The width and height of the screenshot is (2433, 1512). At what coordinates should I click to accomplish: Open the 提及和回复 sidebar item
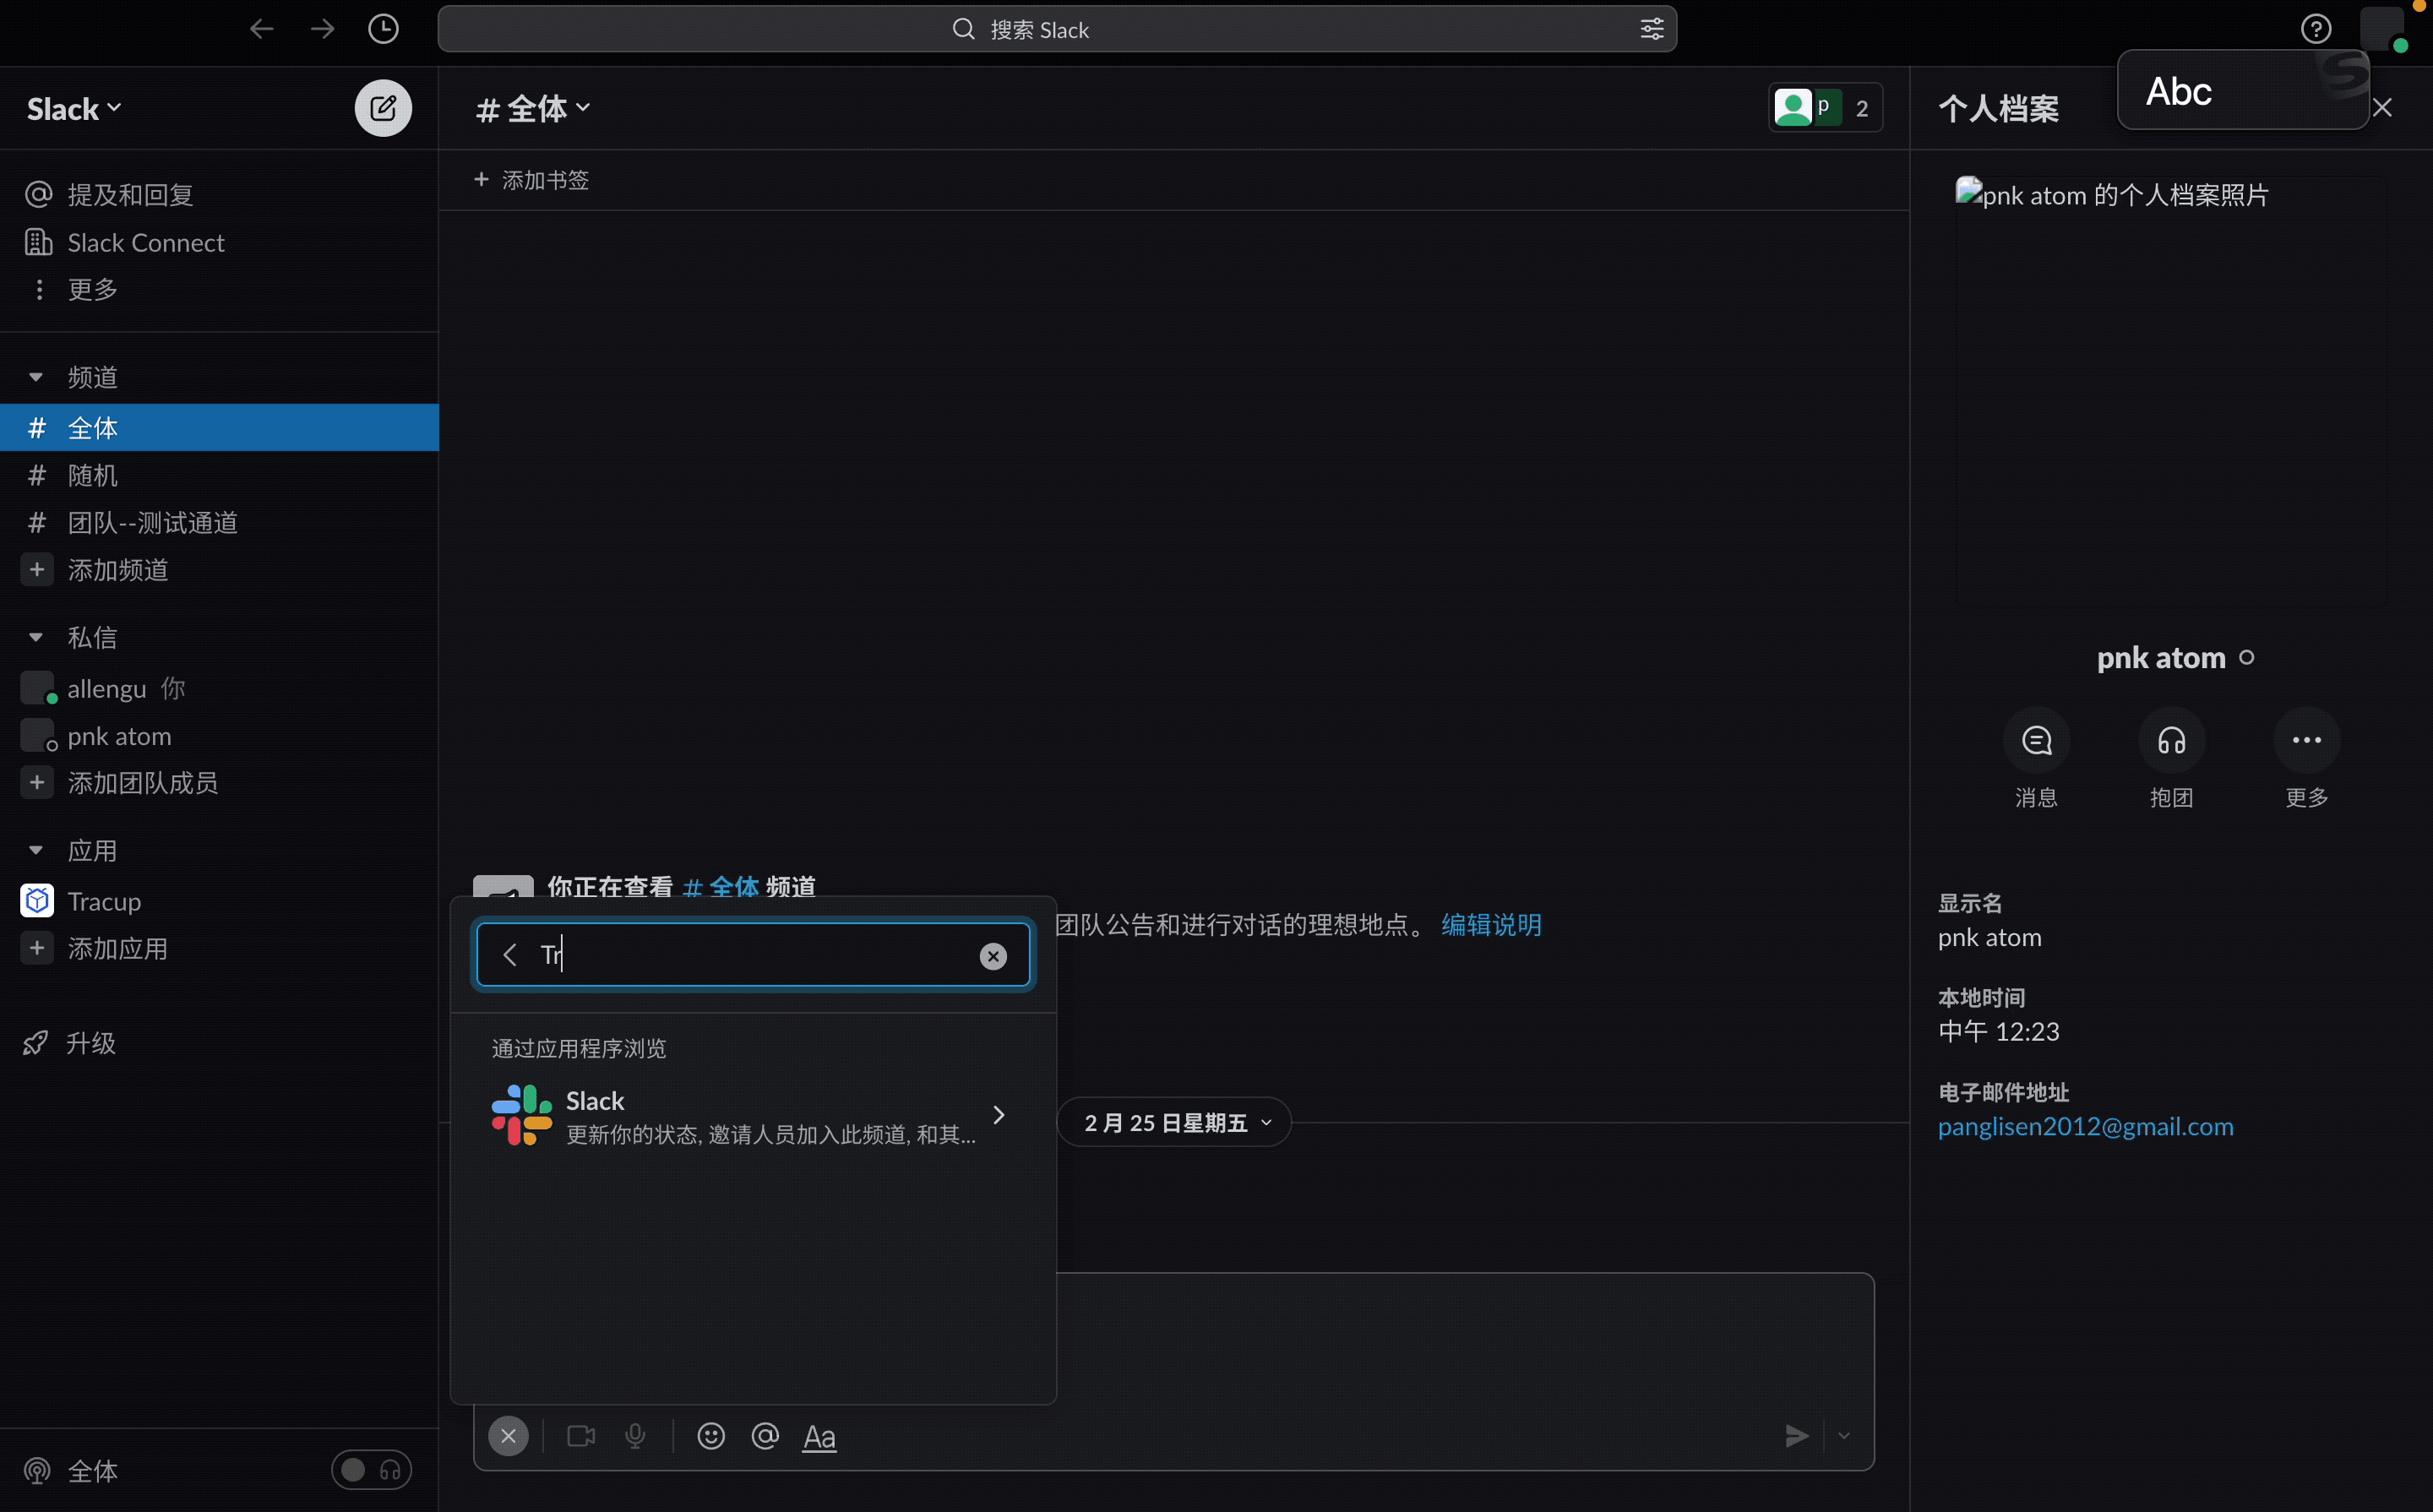point(130,194)
